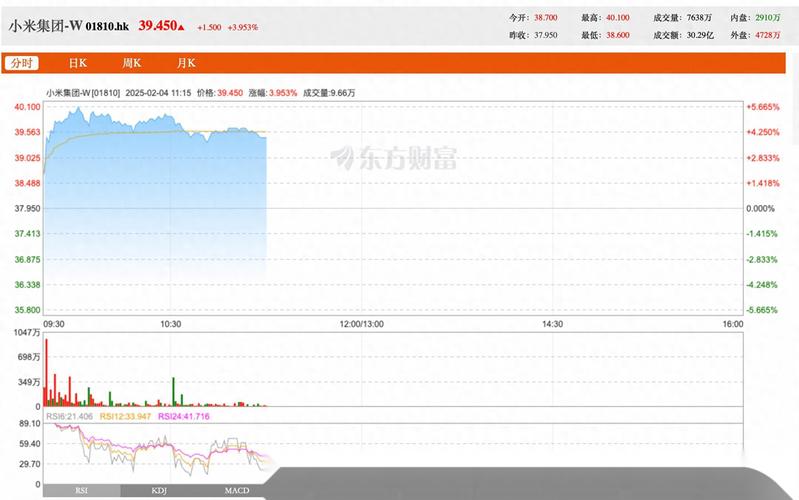Open the 周K weekly chart tab
The height and width of the screenshot is (500, 799).
click(131, 63)
